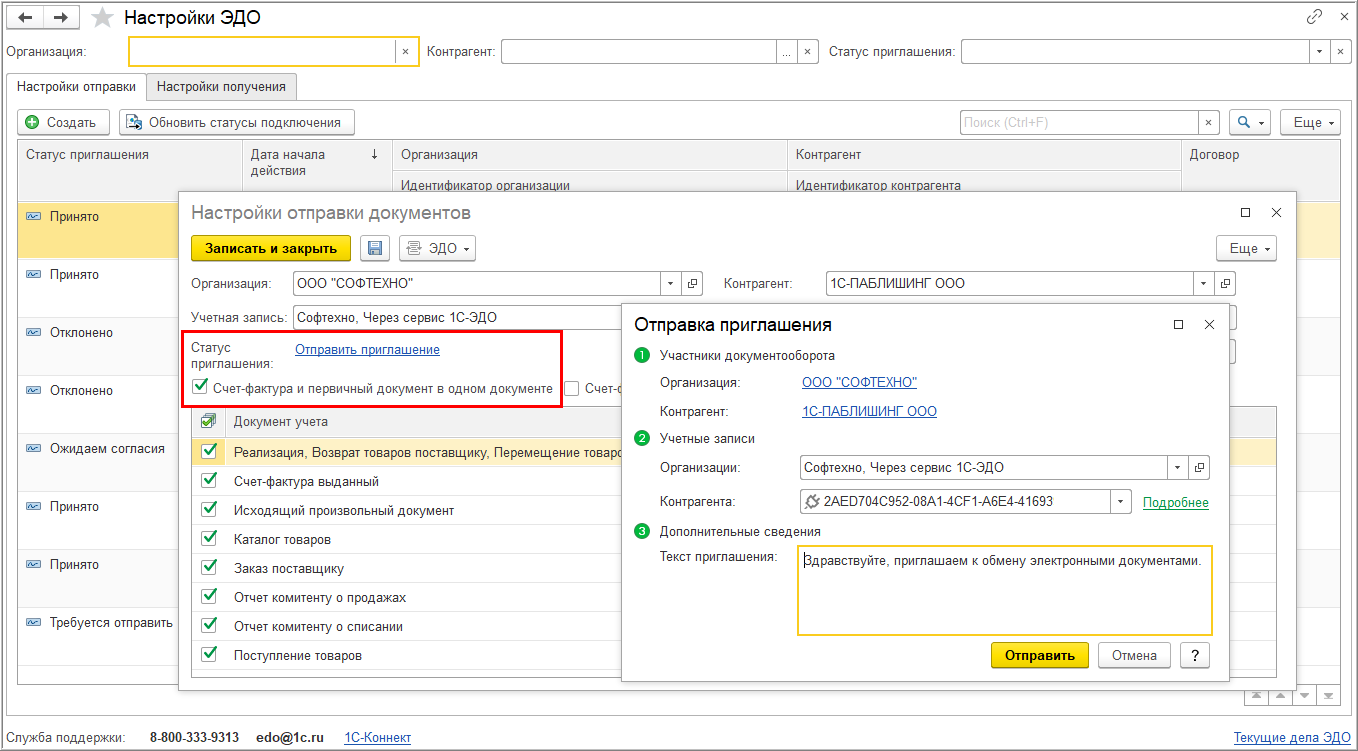Open Отправить приглашение link
Viewport: 1358px width, 751px height.
click(x=367, y=350)
